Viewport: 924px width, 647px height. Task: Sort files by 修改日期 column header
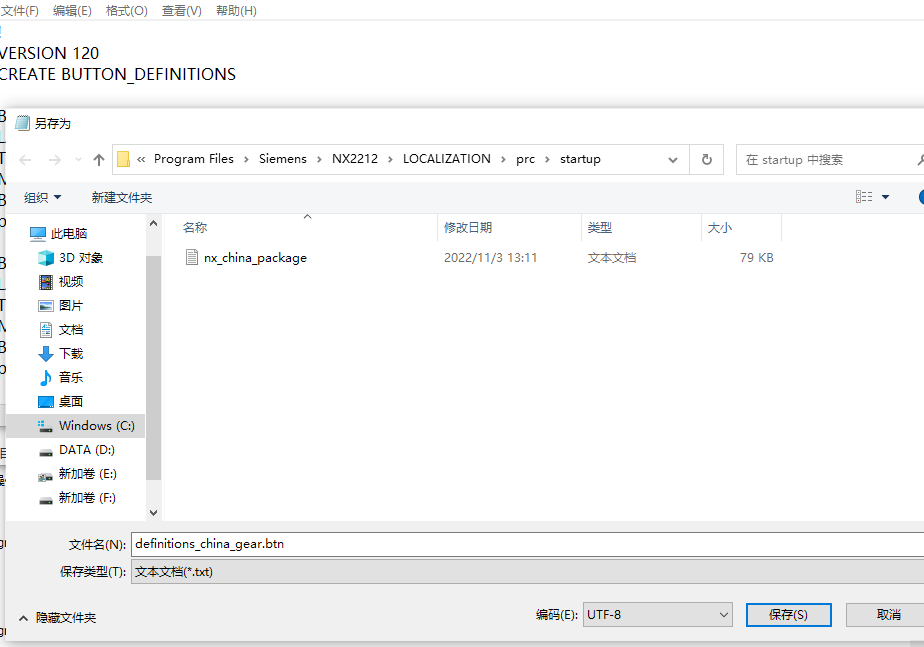[468, 228]
